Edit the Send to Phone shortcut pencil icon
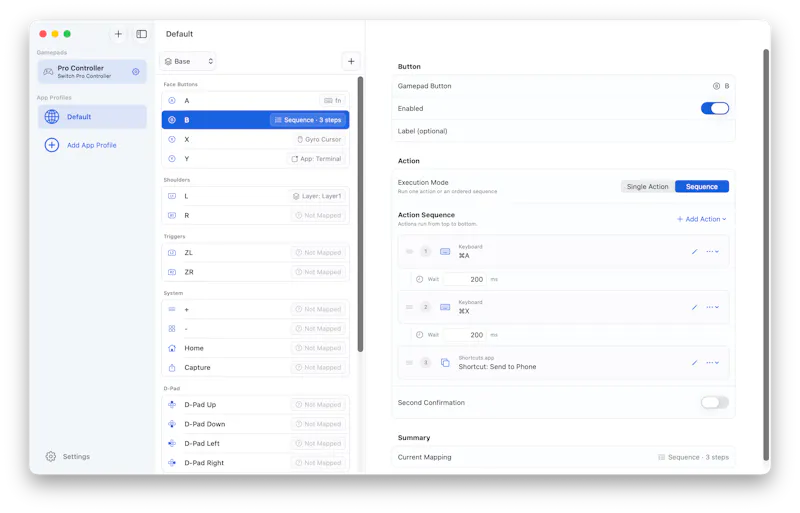Screen dimensions: 800x513 pyautogui.click(x=694, y=363)
